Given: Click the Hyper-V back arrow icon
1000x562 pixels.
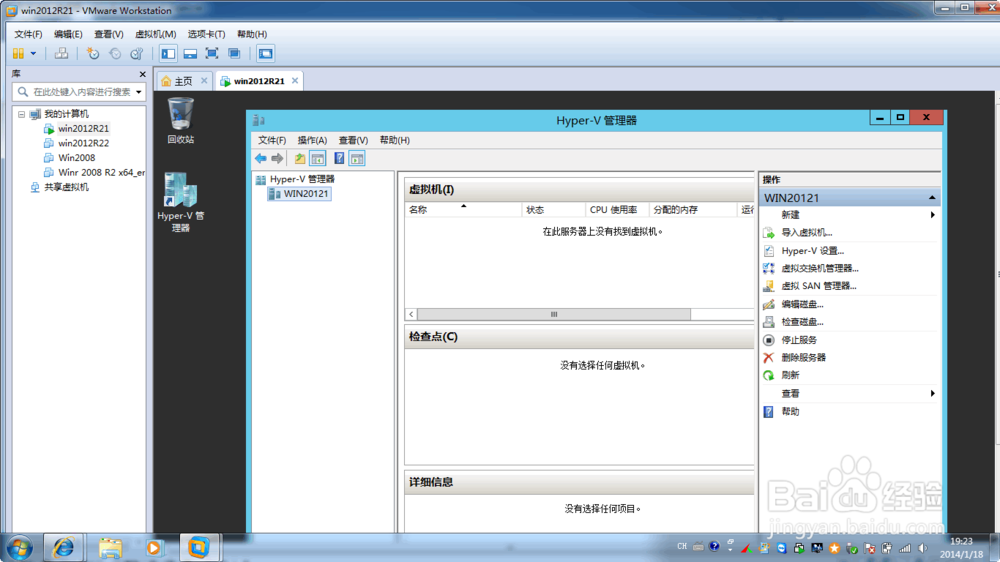Looking at the screenshot, I should (x=261, y=158).
